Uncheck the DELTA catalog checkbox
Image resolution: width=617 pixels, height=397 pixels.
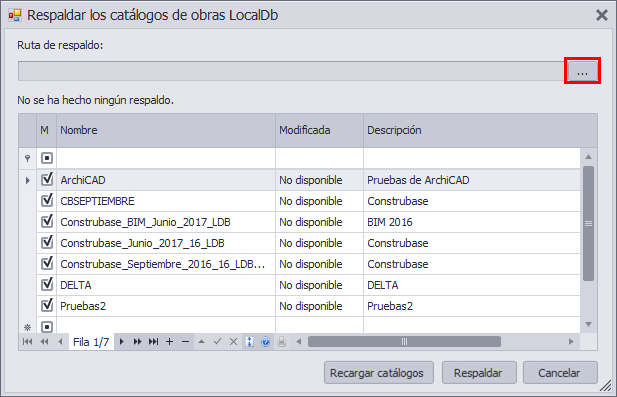click(x=47, y=284)
